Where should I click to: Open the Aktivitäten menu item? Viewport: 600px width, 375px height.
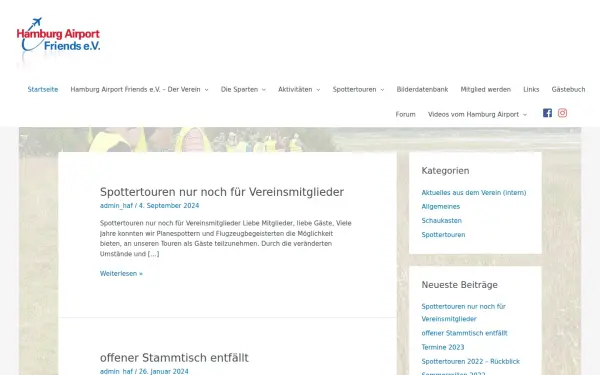coord(295,90)
